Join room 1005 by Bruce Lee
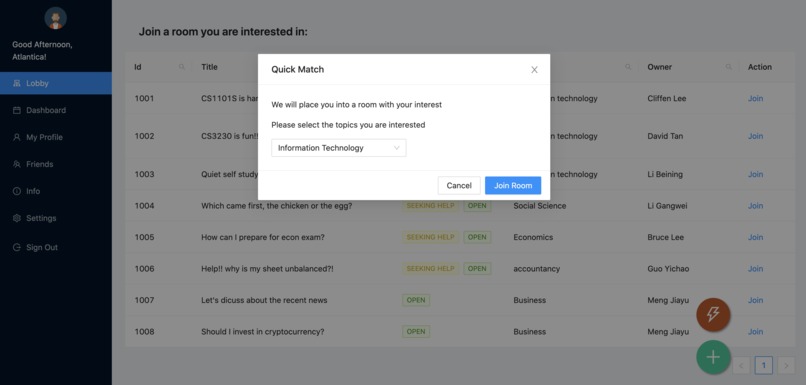 [755, 237]
